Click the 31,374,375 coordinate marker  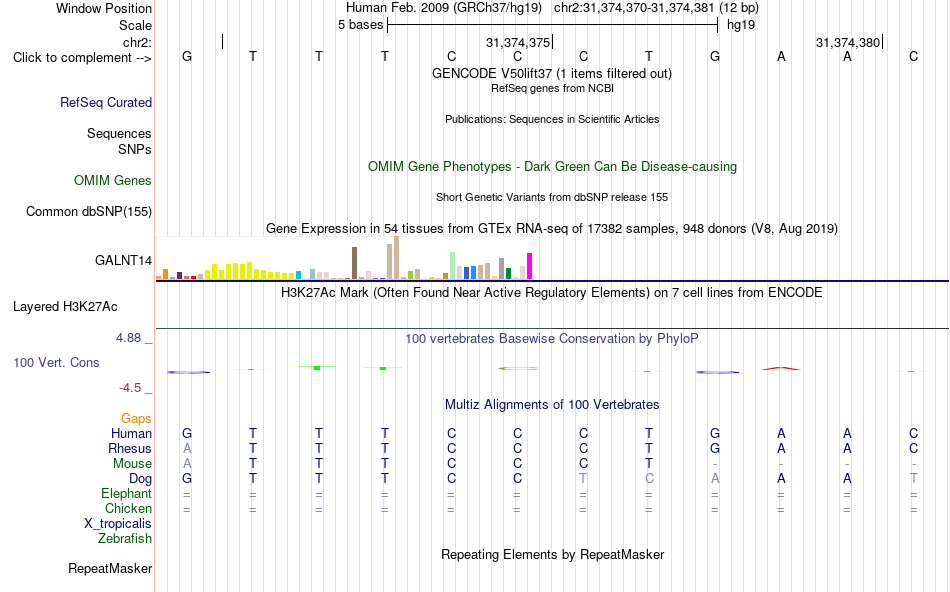pos(518,42)
